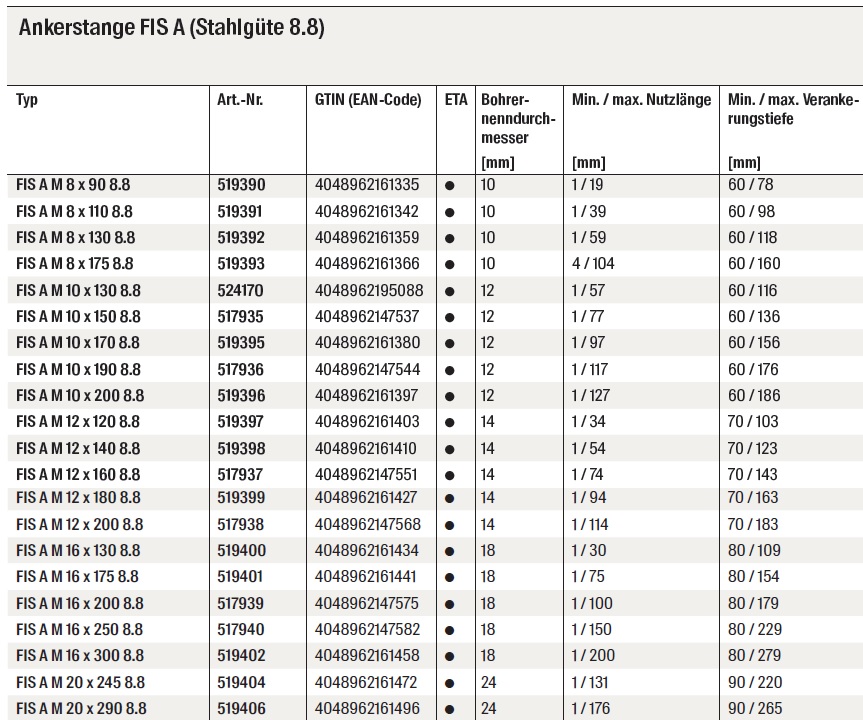The height and width of the screenshot is (720, 863).
Task: Click the Min. / max. Verankerungstiefe header
Action: pyautogui.click(x=793, y=109)
